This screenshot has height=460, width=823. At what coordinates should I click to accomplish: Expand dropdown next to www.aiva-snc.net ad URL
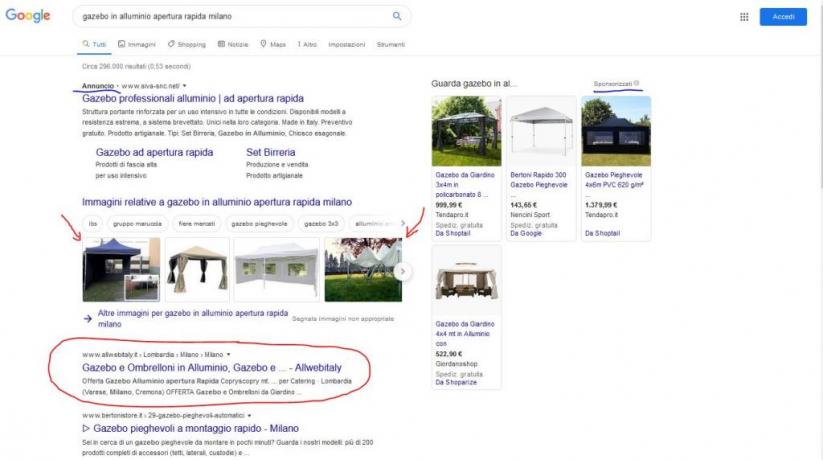tap(184, 86)
